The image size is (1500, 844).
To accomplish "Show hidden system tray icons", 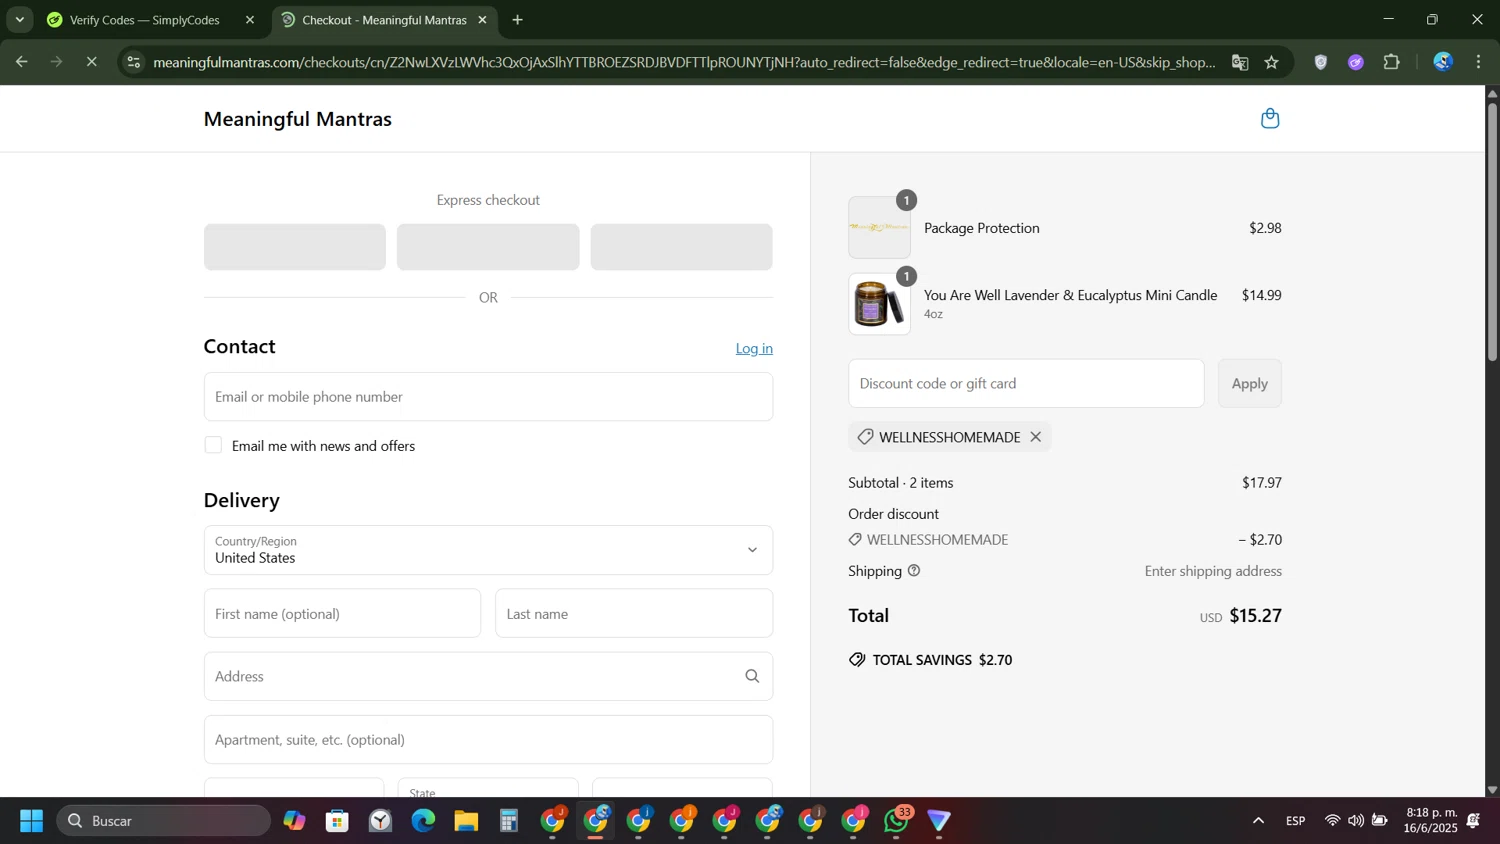I will pos(1258,821).
